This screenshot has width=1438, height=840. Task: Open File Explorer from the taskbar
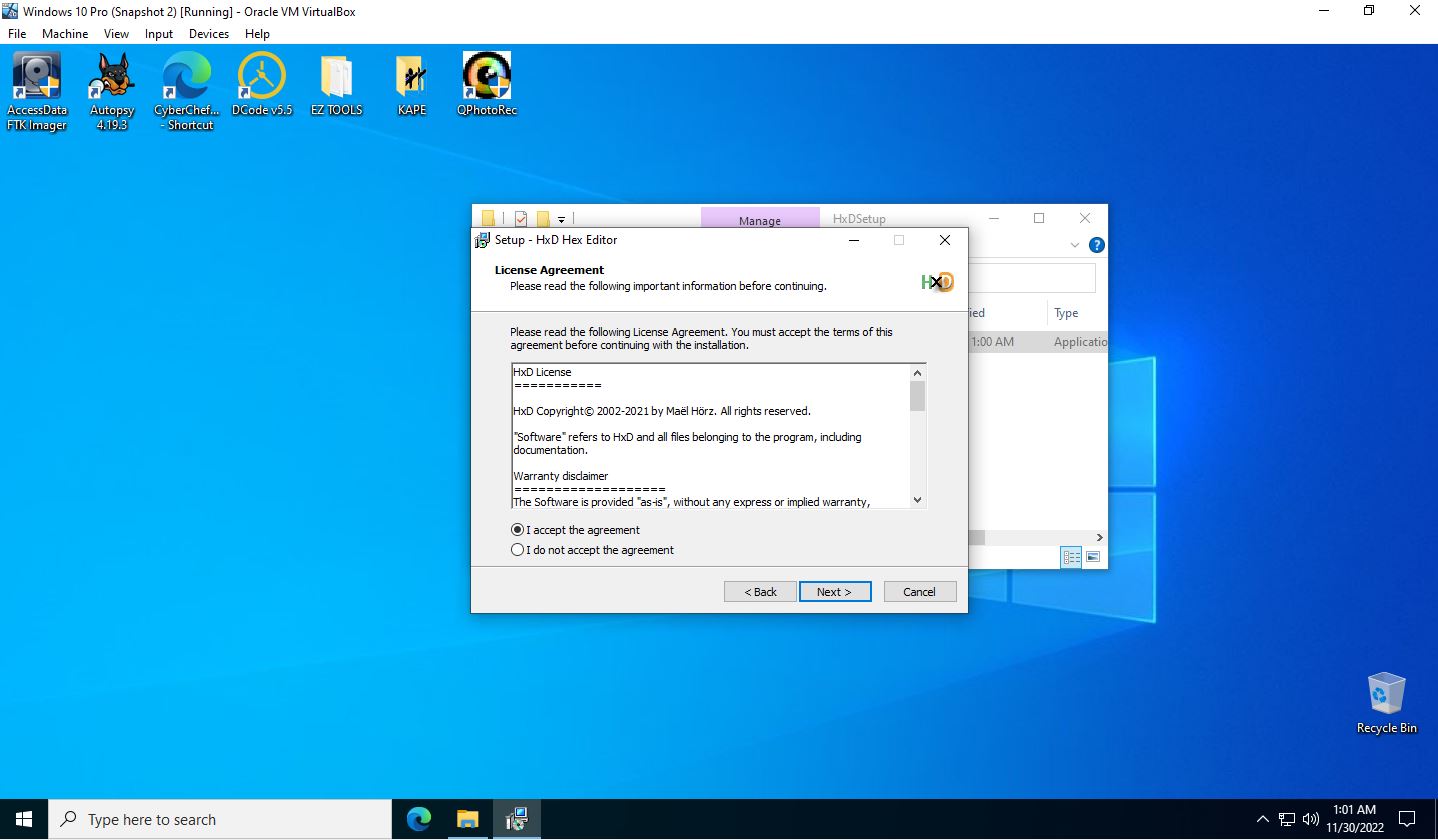(467, 819)
